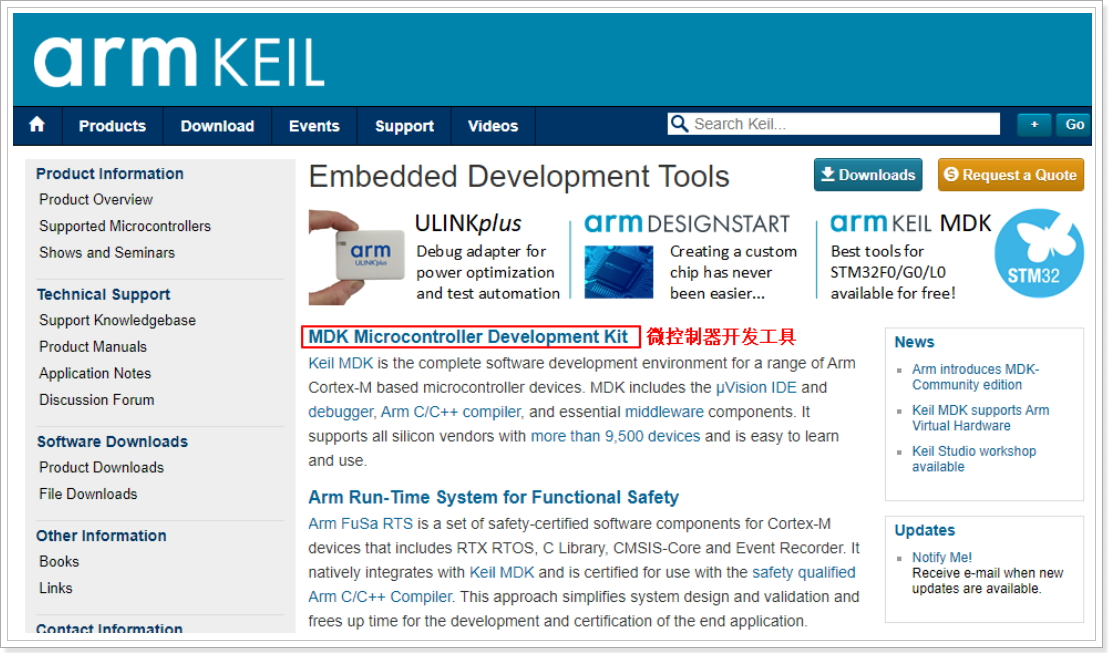Click the Updates panel heading

click(924, 530)
